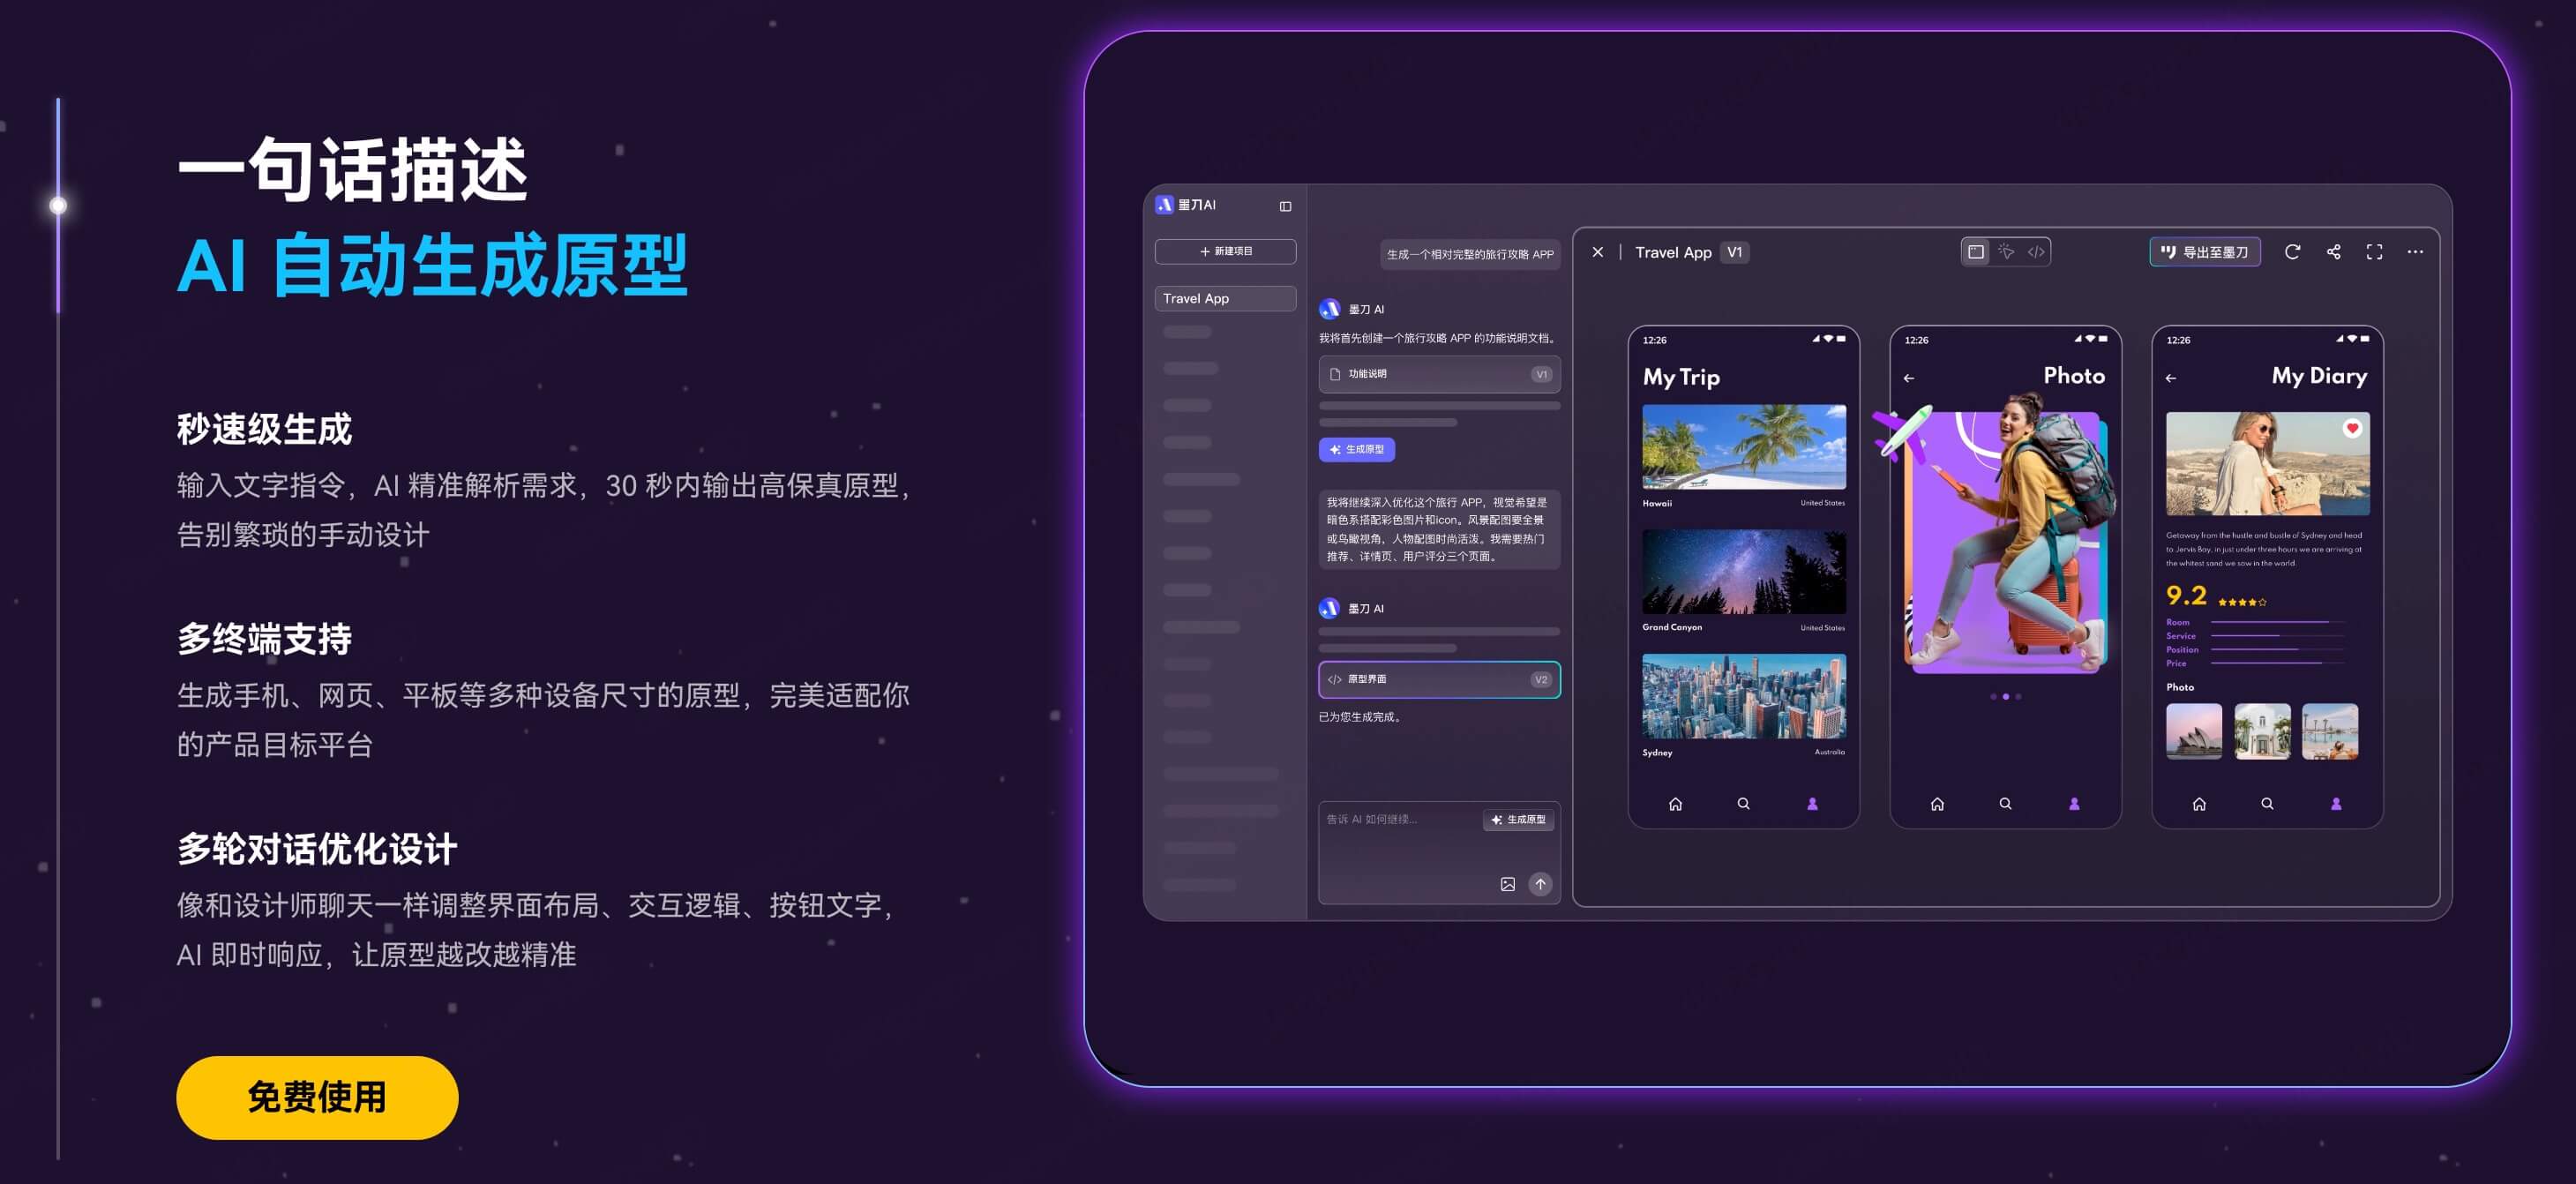
Task: Click the 新建项目 new project button
Action: click(1225, 251)
